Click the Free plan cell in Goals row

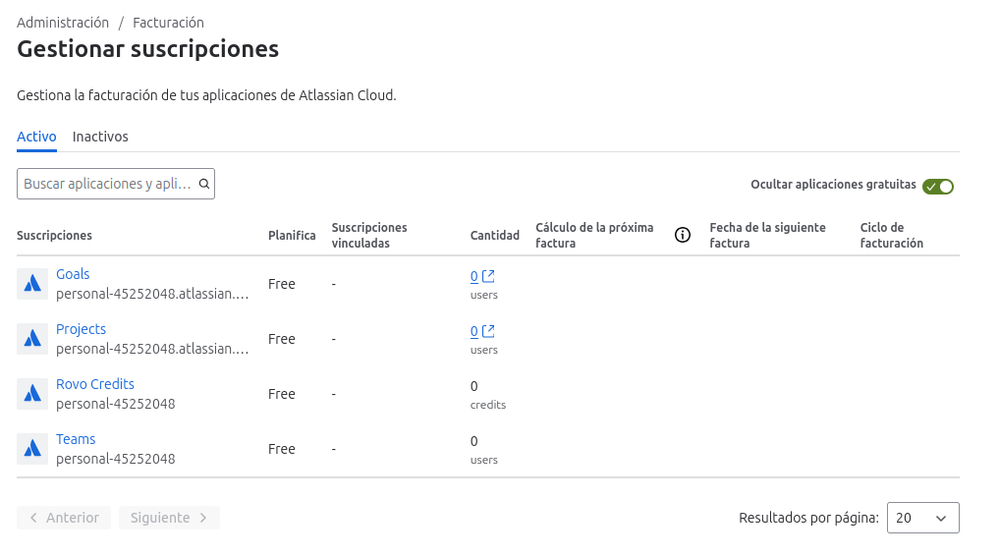[x=282, y=283]
